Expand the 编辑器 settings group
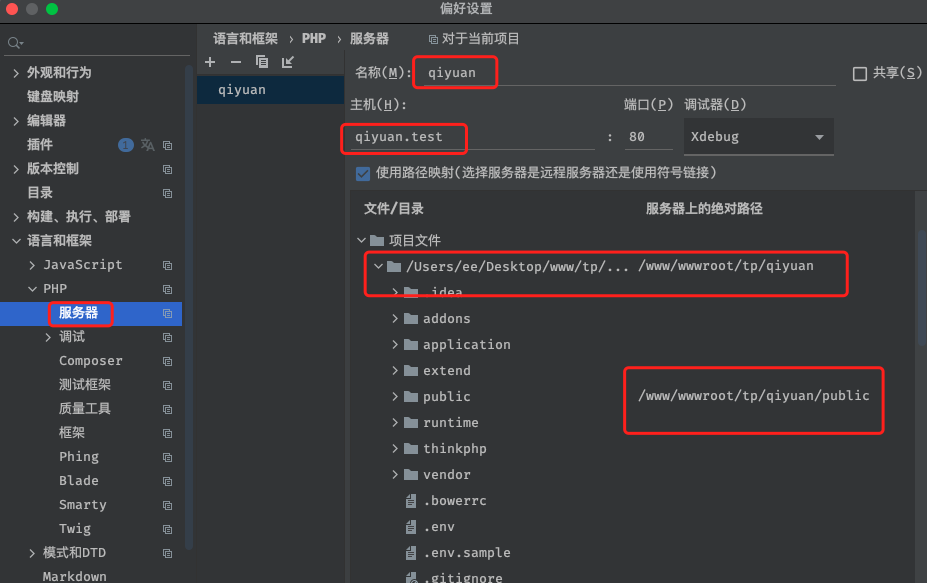This screenshot has height=583, width=927. click(x=16, y=121)
